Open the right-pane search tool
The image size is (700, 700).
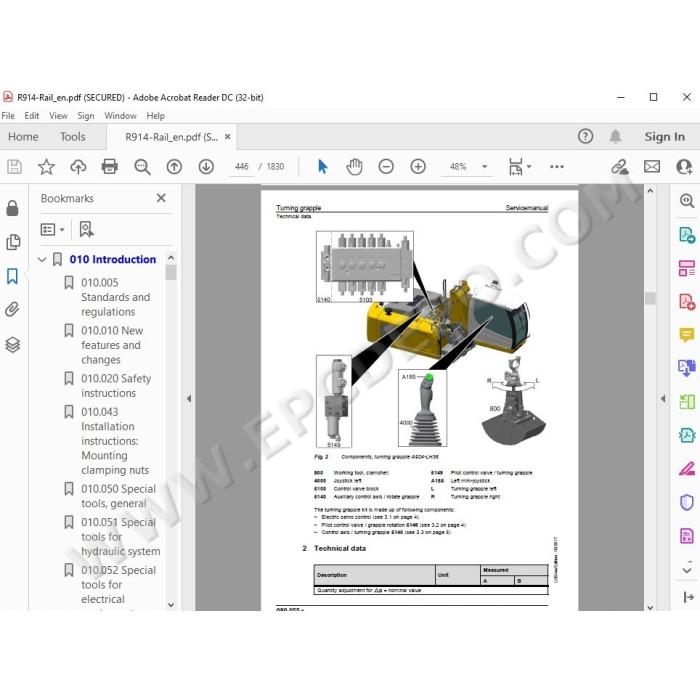click(x=687, y=200)
